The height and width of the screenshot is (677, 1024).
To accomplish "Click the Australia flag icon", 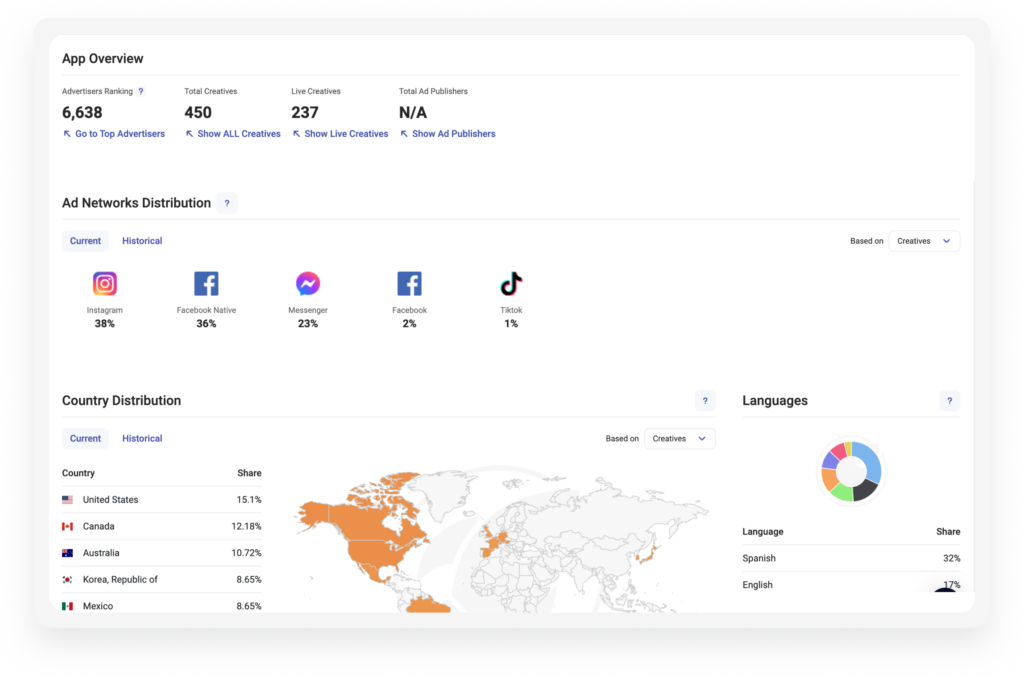I will pos(67,553).
